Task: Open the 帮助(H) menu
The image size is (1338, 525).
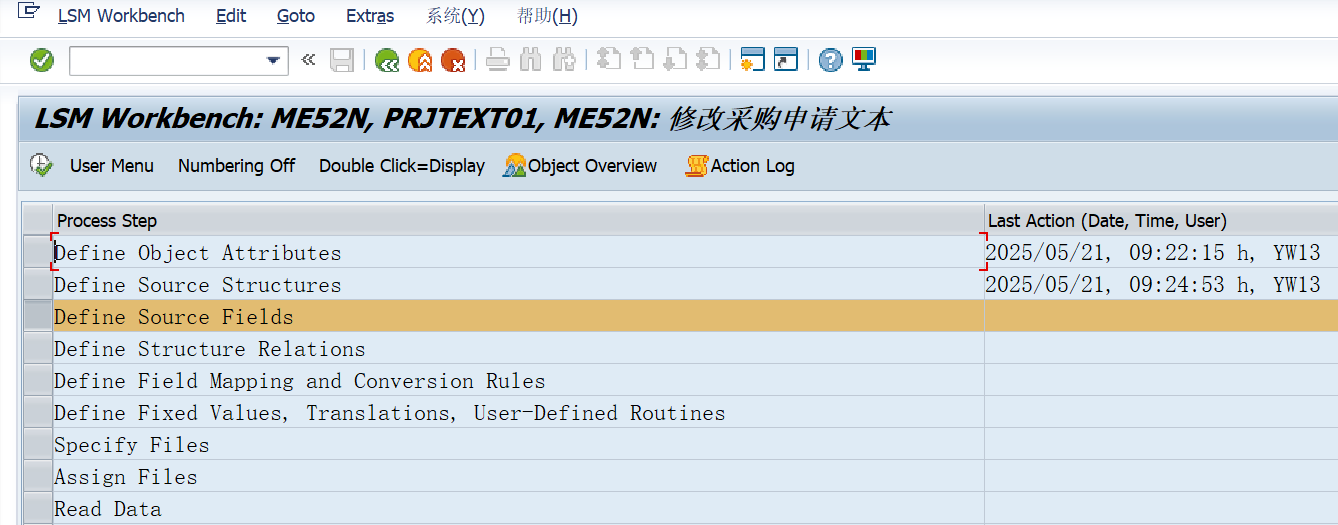Action: coord(547,16)
